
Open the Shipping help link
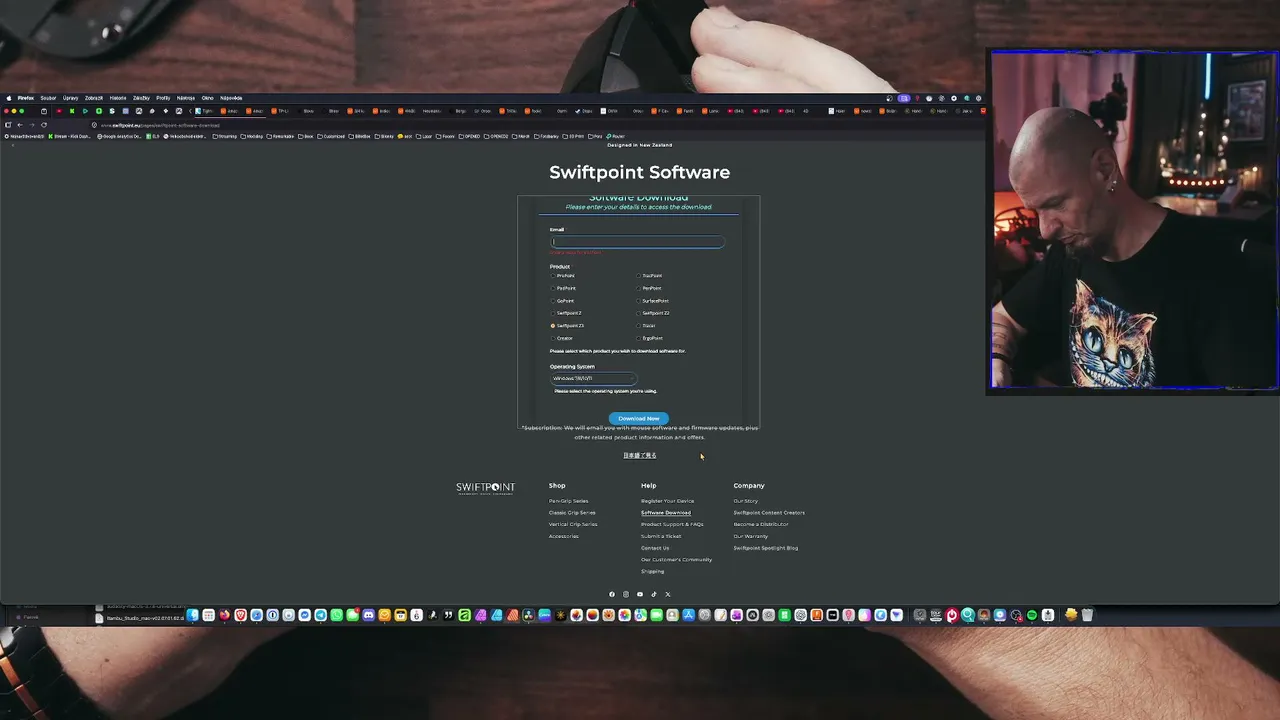(x=652, y=571)
